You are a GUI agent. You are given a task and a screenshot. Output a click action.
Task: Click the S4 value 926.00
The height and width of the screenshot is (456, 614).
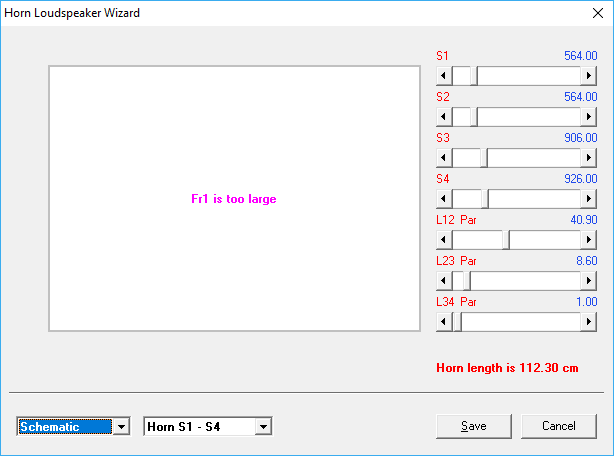(581, 179)
